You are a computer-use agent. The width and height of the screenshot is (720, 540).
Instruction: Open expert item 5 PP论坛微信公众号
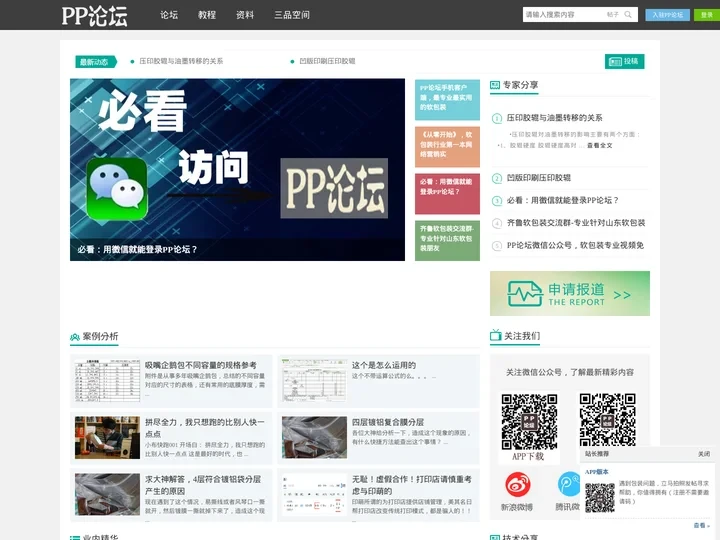pos(575,245)
